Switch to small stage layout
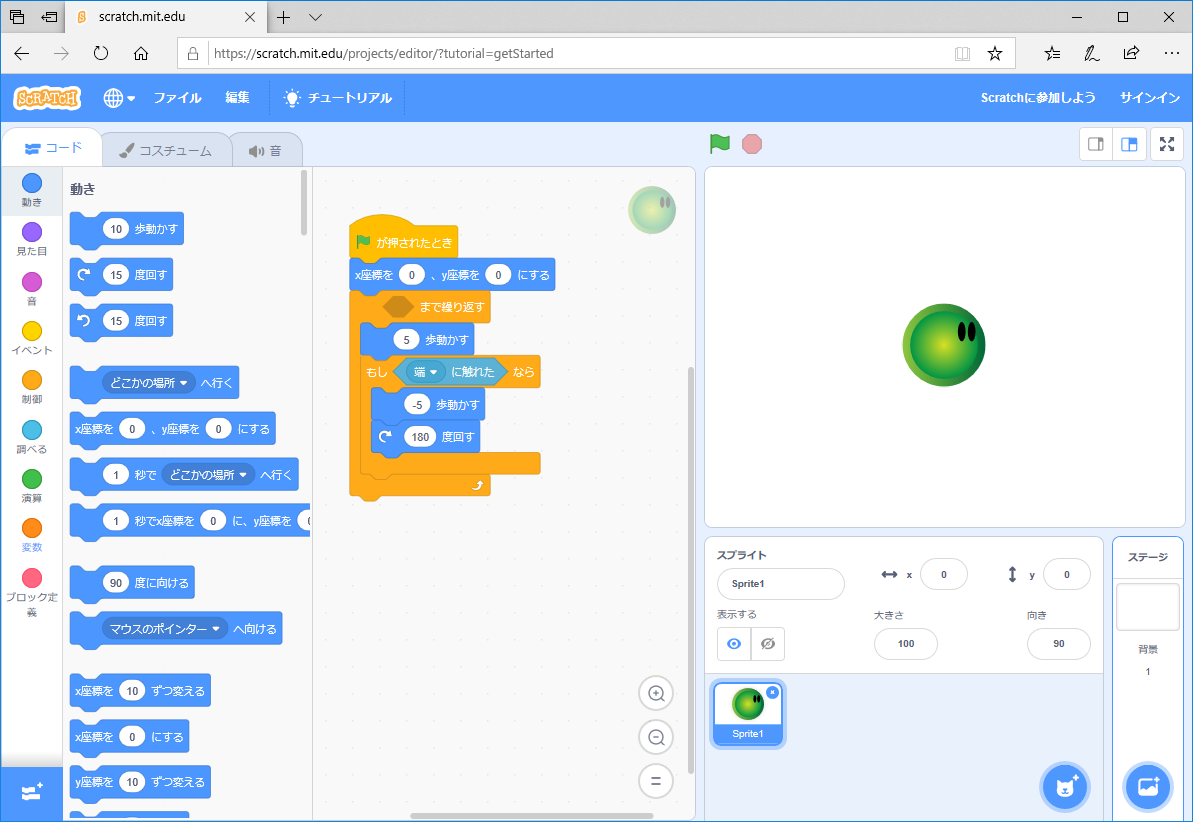The image size is (1193, 822). [x=1096, y=145]
